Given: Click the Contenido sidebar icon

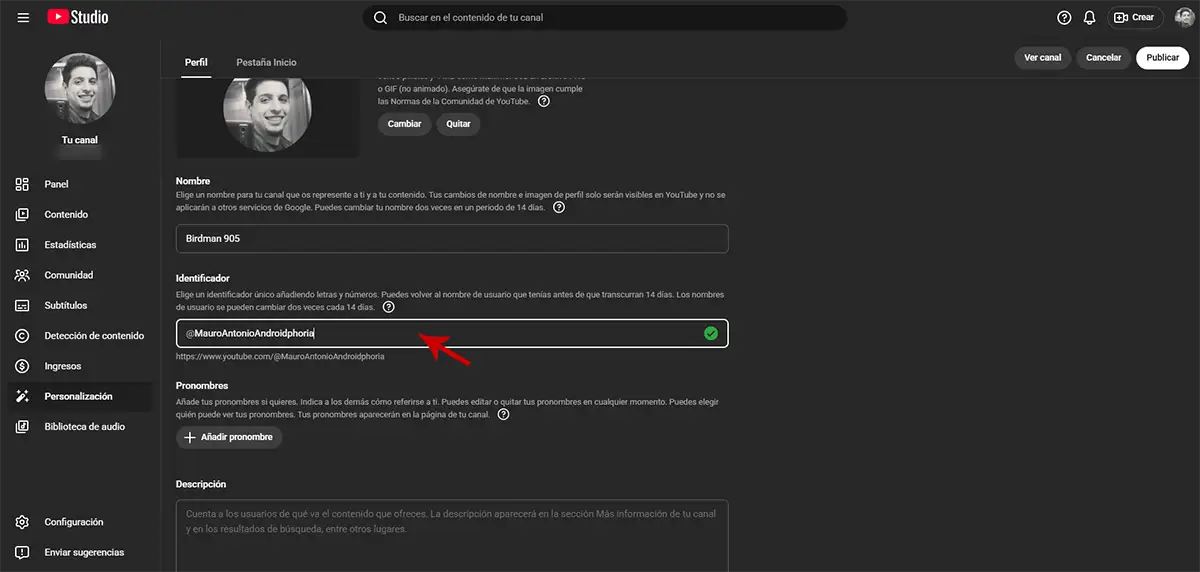Looking at the screenshot, I should 22,214.
